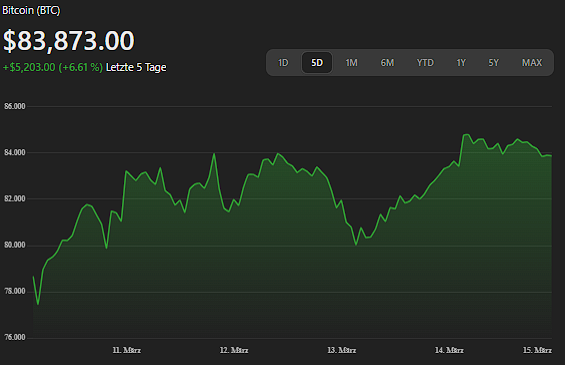Viewport: 565px width, 365px height.
Task: Click the 78.000 axis label
Action: coord(15,291)
